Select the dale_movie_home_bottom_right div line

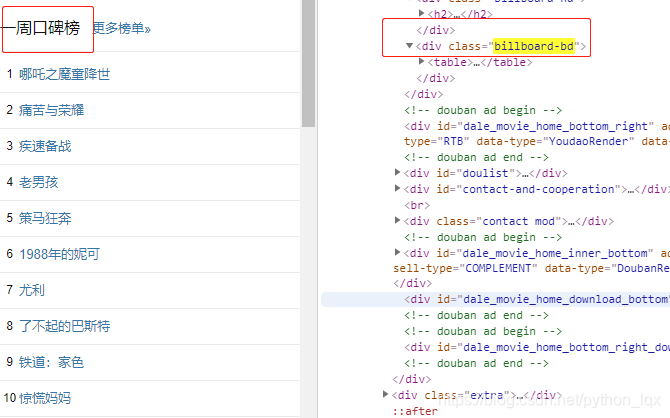pyautogui.click(x=537, y=127)
